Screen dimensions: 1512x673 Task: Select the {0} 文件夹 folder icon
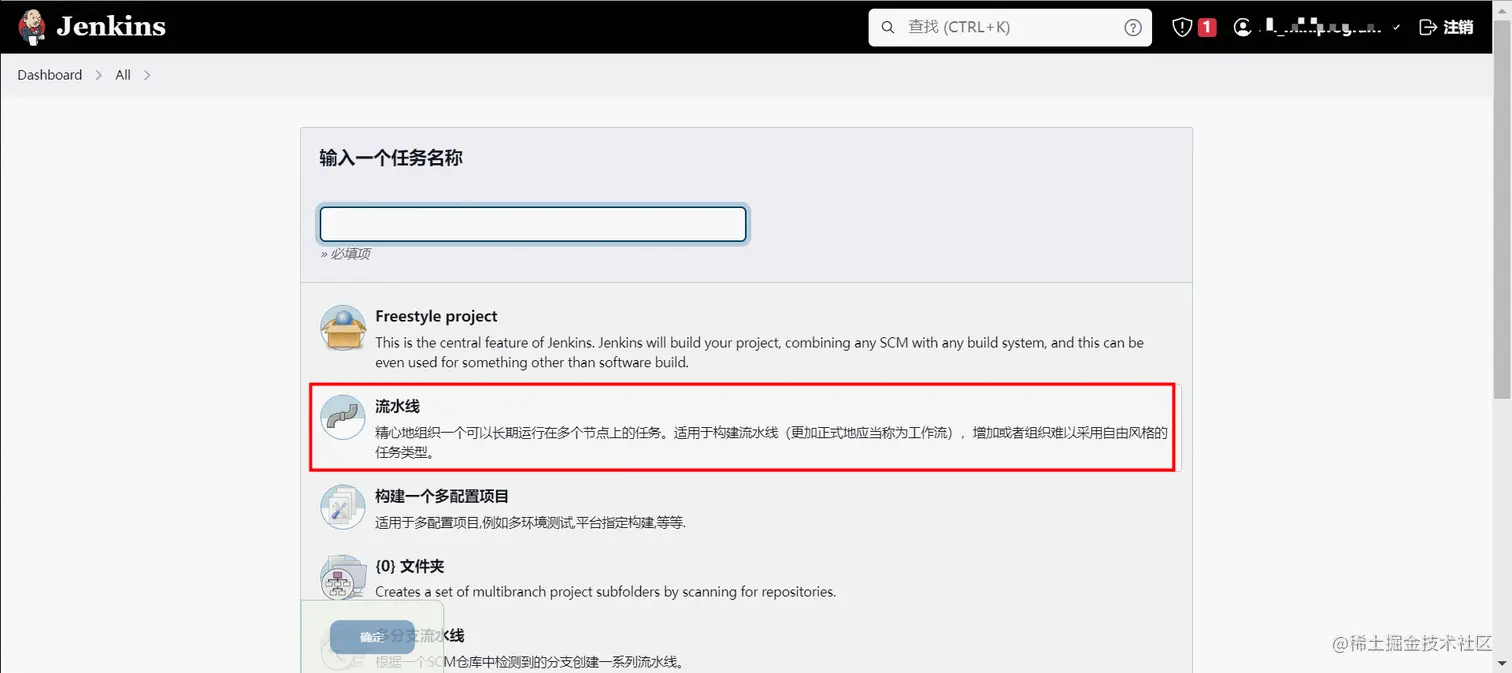click(x=343, y=577)
